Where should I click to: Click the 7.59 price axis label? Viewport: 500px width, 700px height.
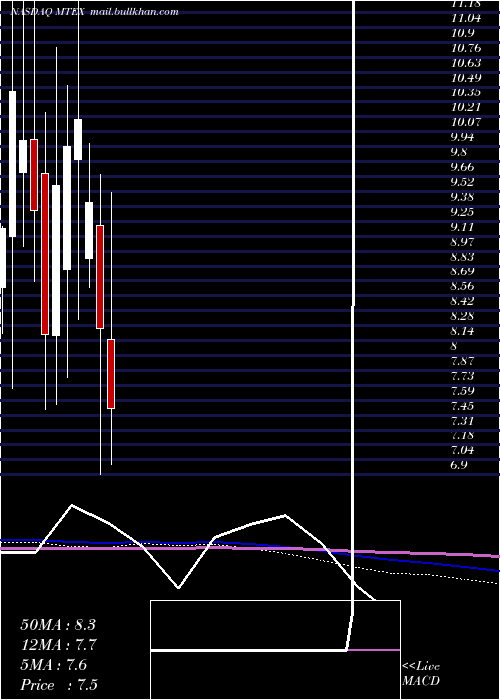[x=462, y=391]
